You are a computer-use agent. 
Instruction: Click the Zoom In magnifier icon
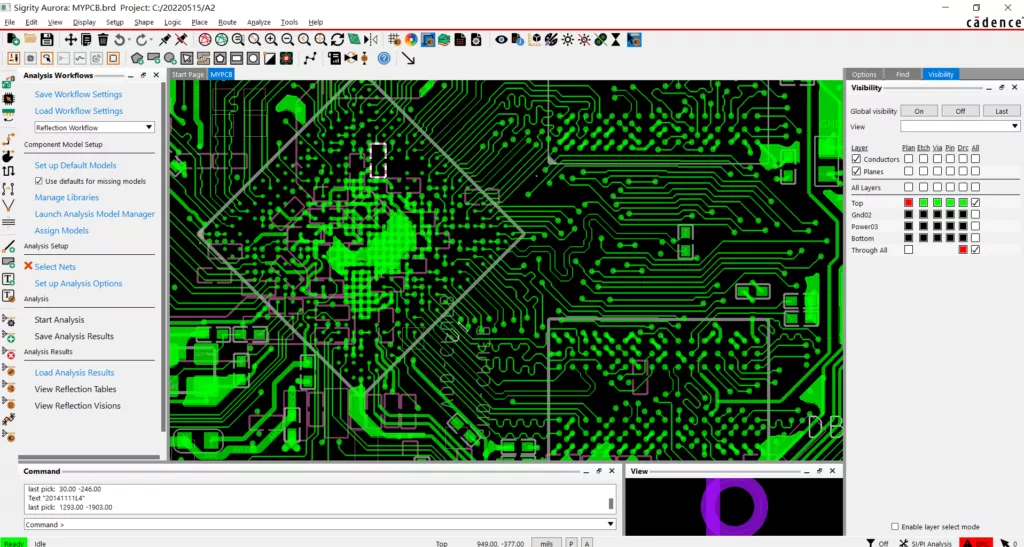(271, 40)
